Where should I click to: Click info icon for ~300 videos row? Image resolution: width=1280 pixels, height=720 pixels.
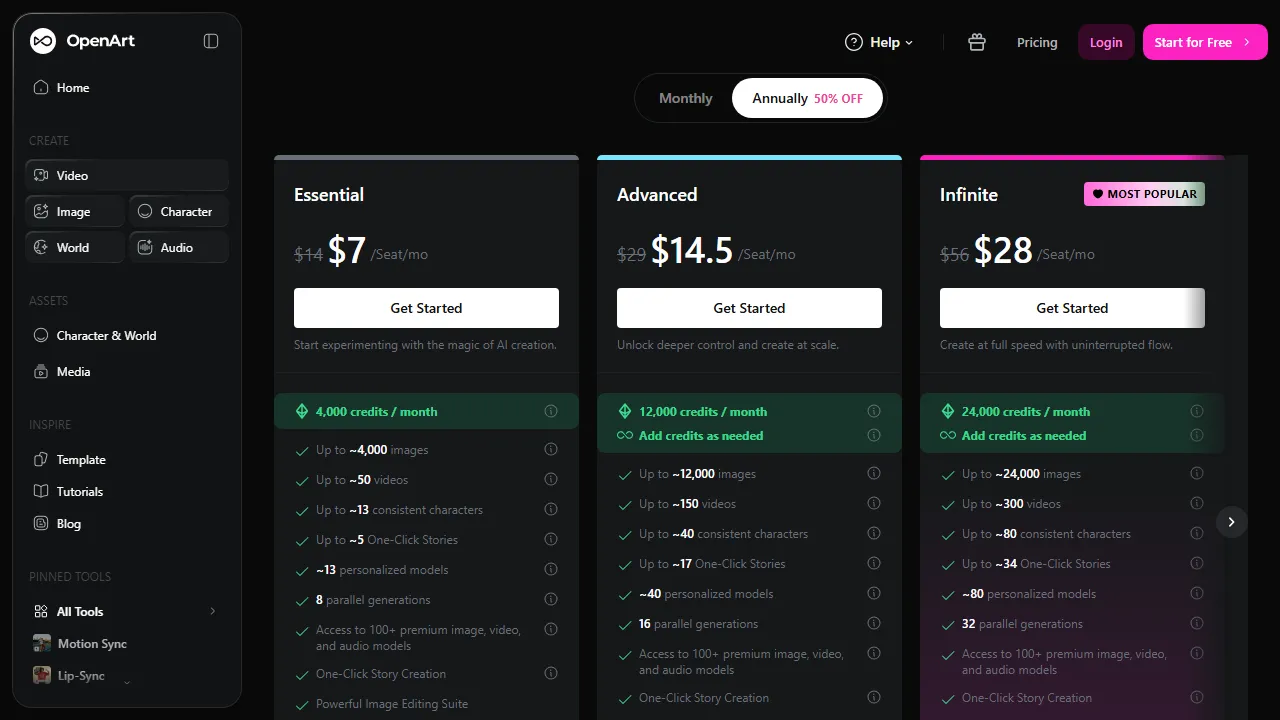point(1197,504)
